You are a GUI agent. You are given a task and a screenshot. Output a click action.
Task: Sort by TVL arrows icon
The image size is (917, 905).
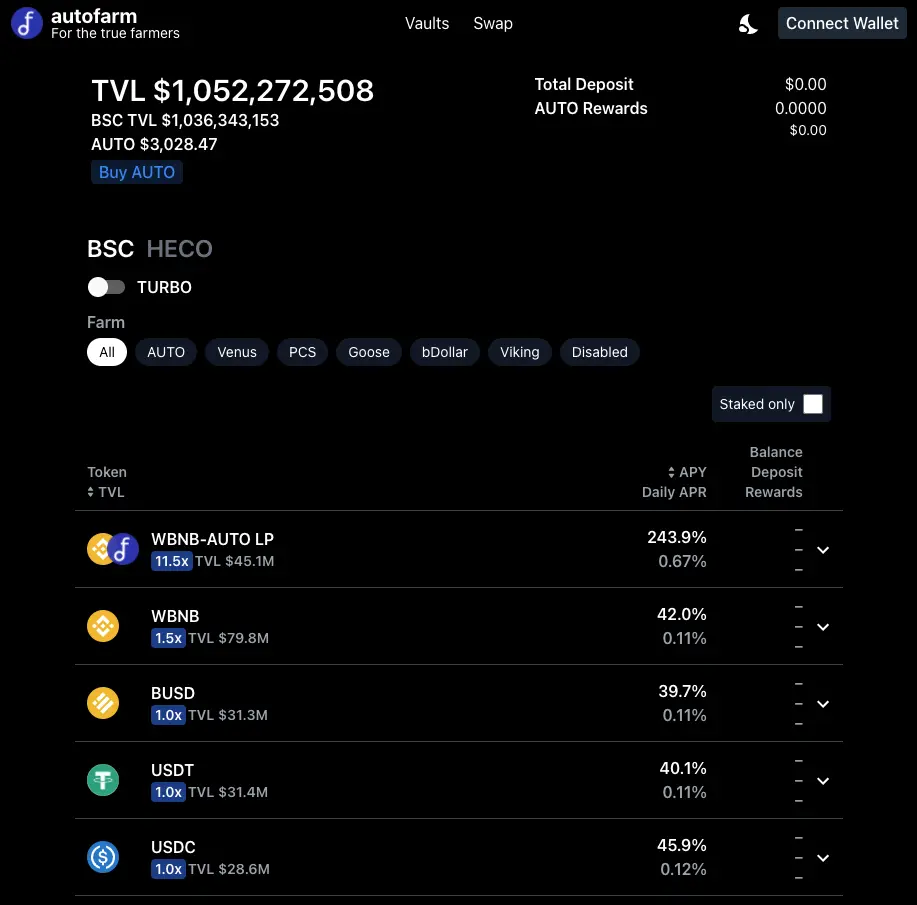point(91,492)
